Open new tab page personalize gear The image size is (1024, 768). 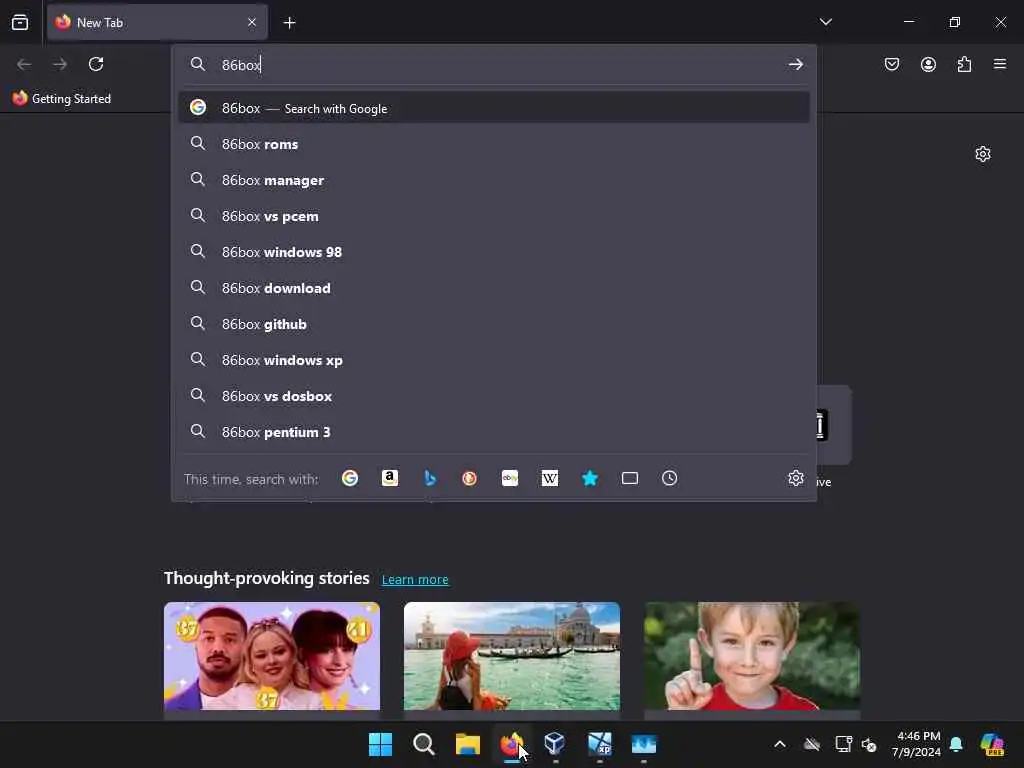click(982, 154)
